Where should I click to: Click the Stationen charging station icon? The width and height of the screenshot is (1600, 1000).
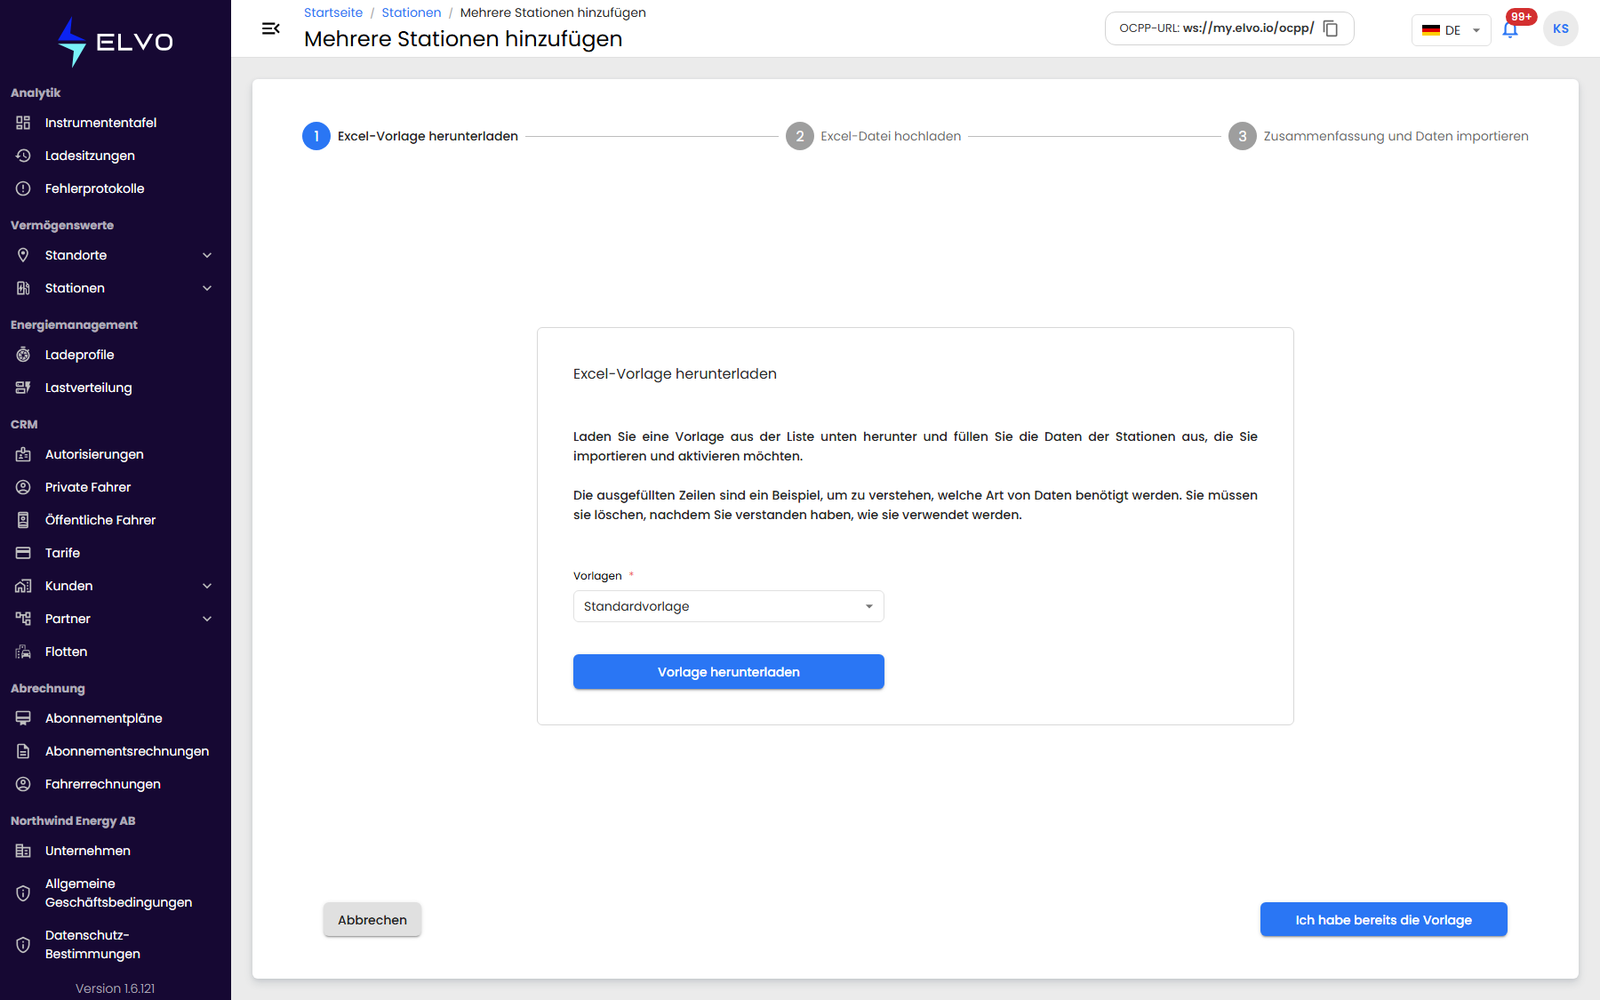click(23, 288)
